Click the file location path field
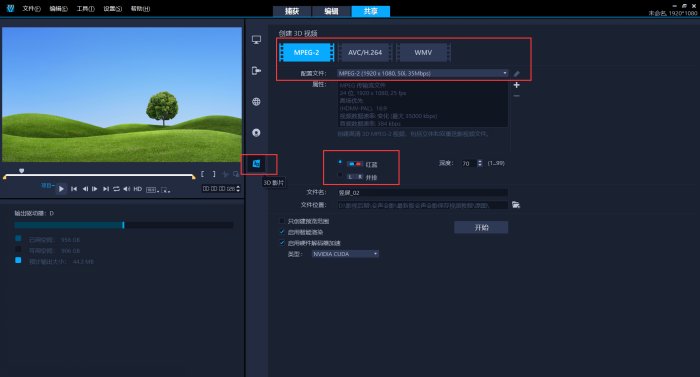This screenshot has height=377, width=700. point(422,205)
